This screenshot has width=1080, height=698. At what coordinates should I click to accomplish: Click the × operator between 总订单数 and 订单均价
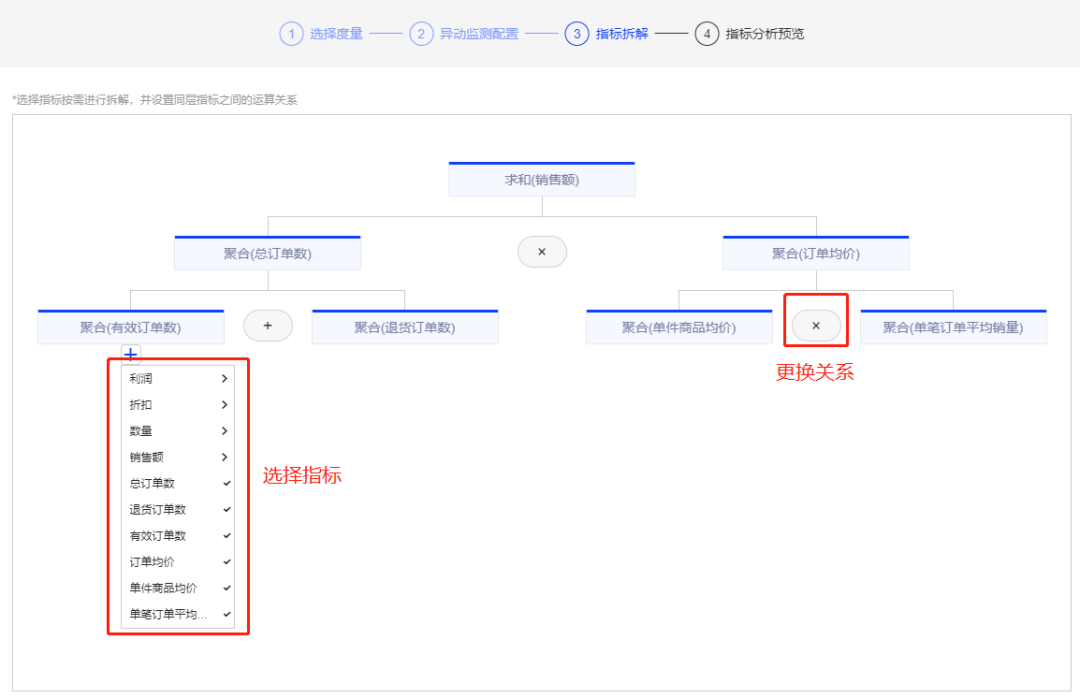point(542,252)
